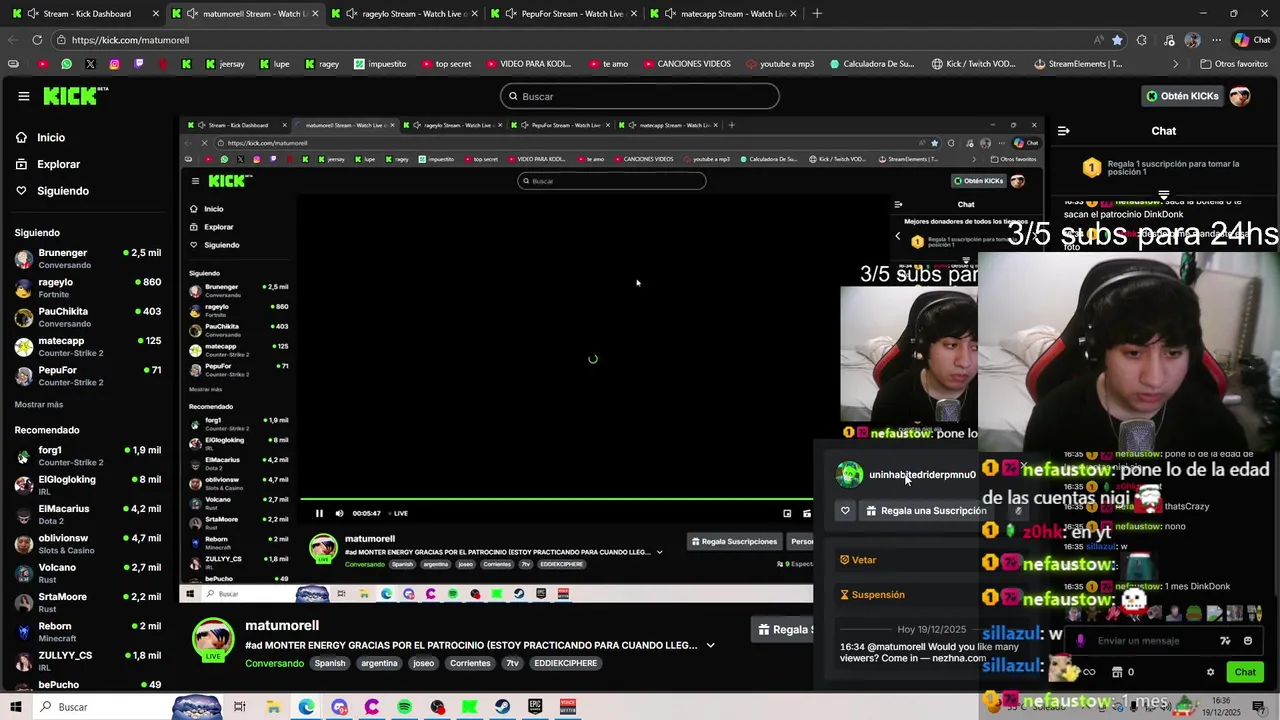Switch to PepuFor Stream tab
The height and width of the screenshot is (720, 1280).
(563, 14)
